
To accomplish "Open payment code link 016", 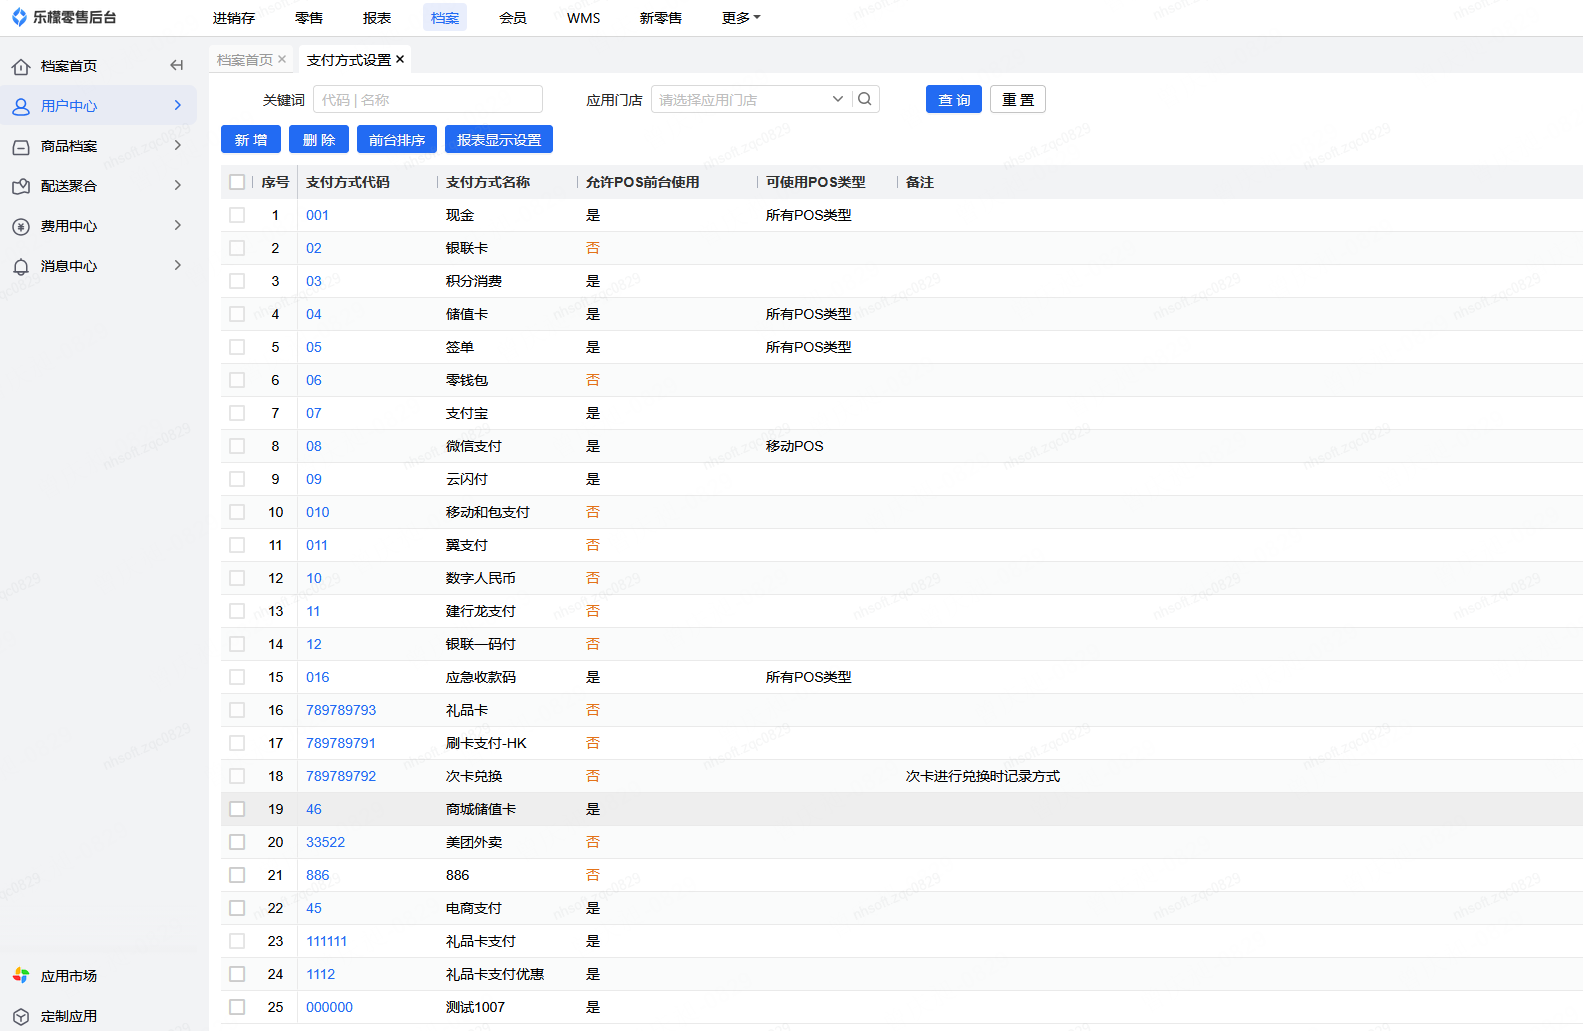I will pyautogui.click(x=317, y=677).
